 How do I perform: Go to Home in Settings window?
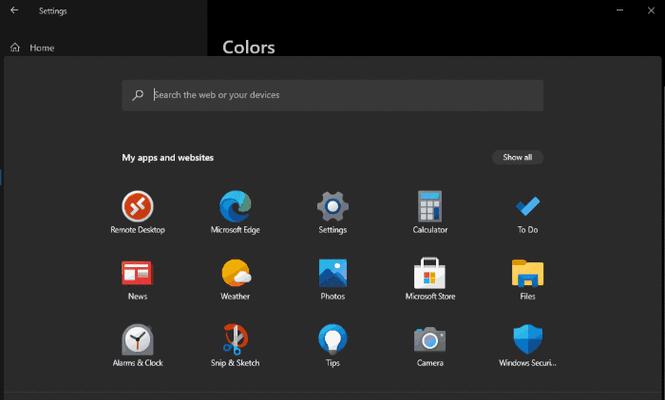[x=32, y=48]
